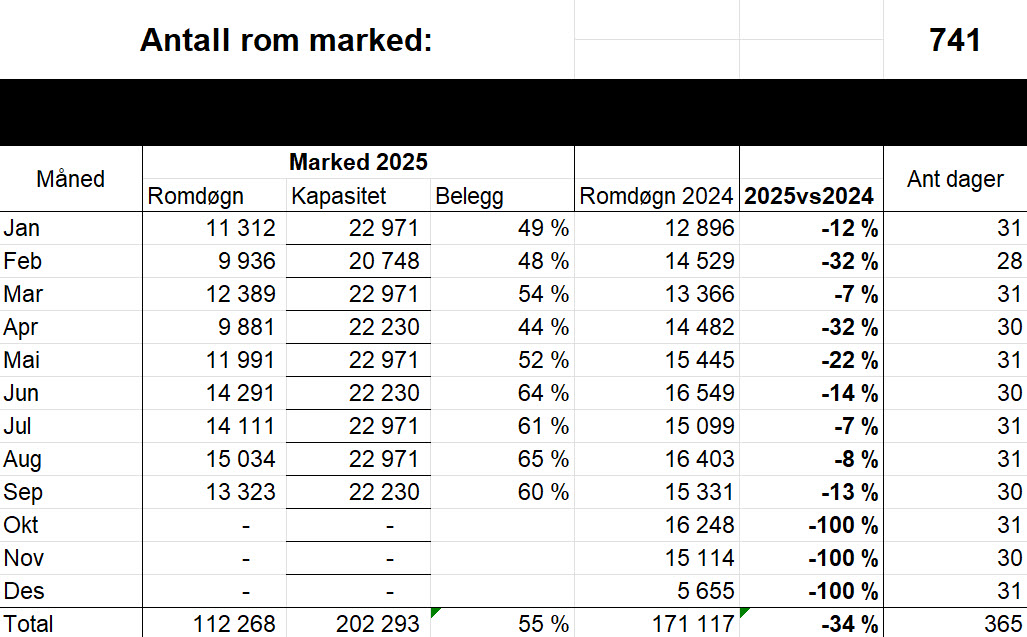This screenshot has width=1027, height=637.
Task: Select the cell showing 741
Action: (x=954, y=40)
